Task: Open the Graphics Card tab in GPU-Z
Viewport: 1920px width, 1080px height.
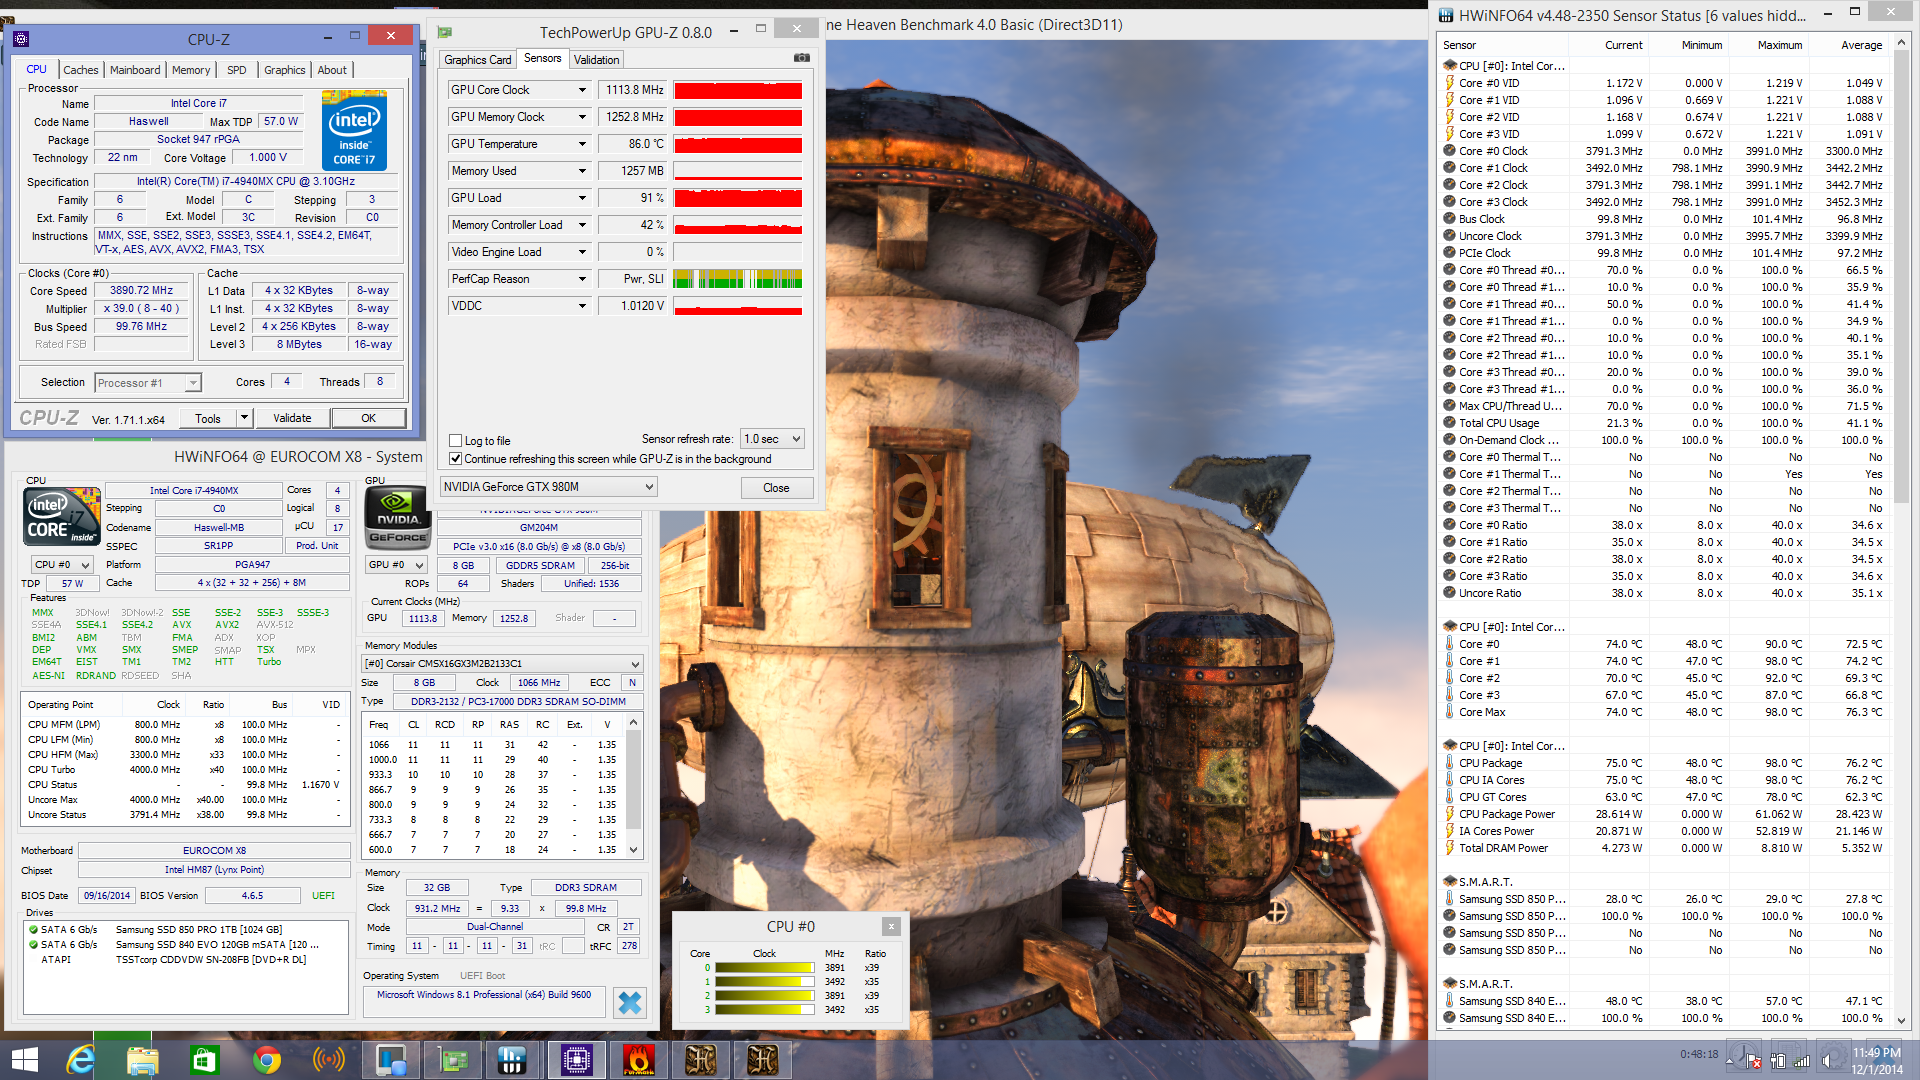Action: point(478,60)
